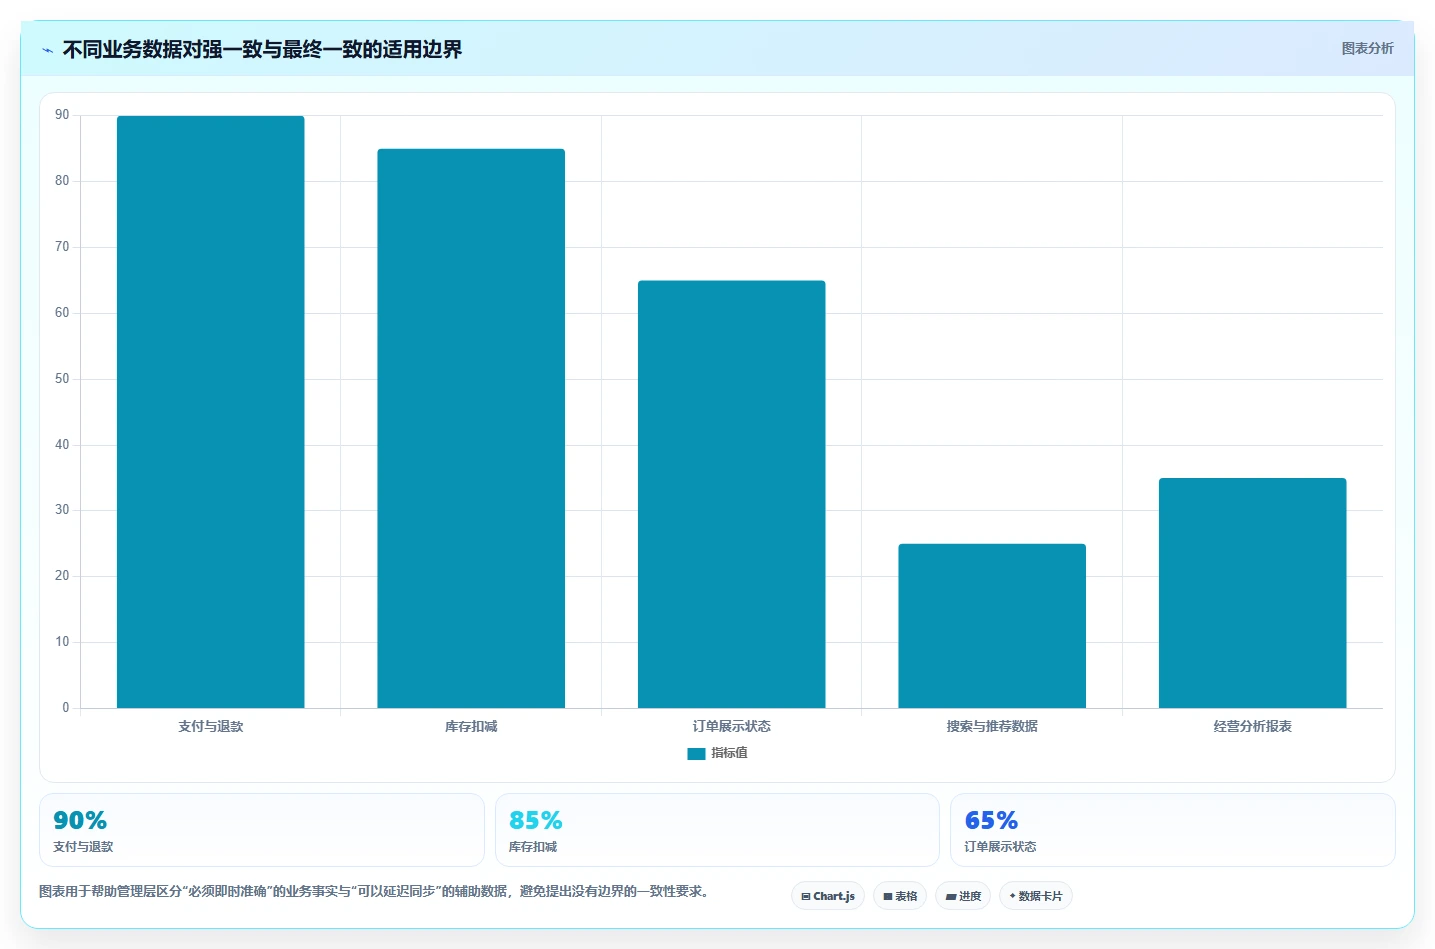Open the 85% 库存扣减 data card
Viewport: 1435px width, 949px height.
[x=717, y=830]
